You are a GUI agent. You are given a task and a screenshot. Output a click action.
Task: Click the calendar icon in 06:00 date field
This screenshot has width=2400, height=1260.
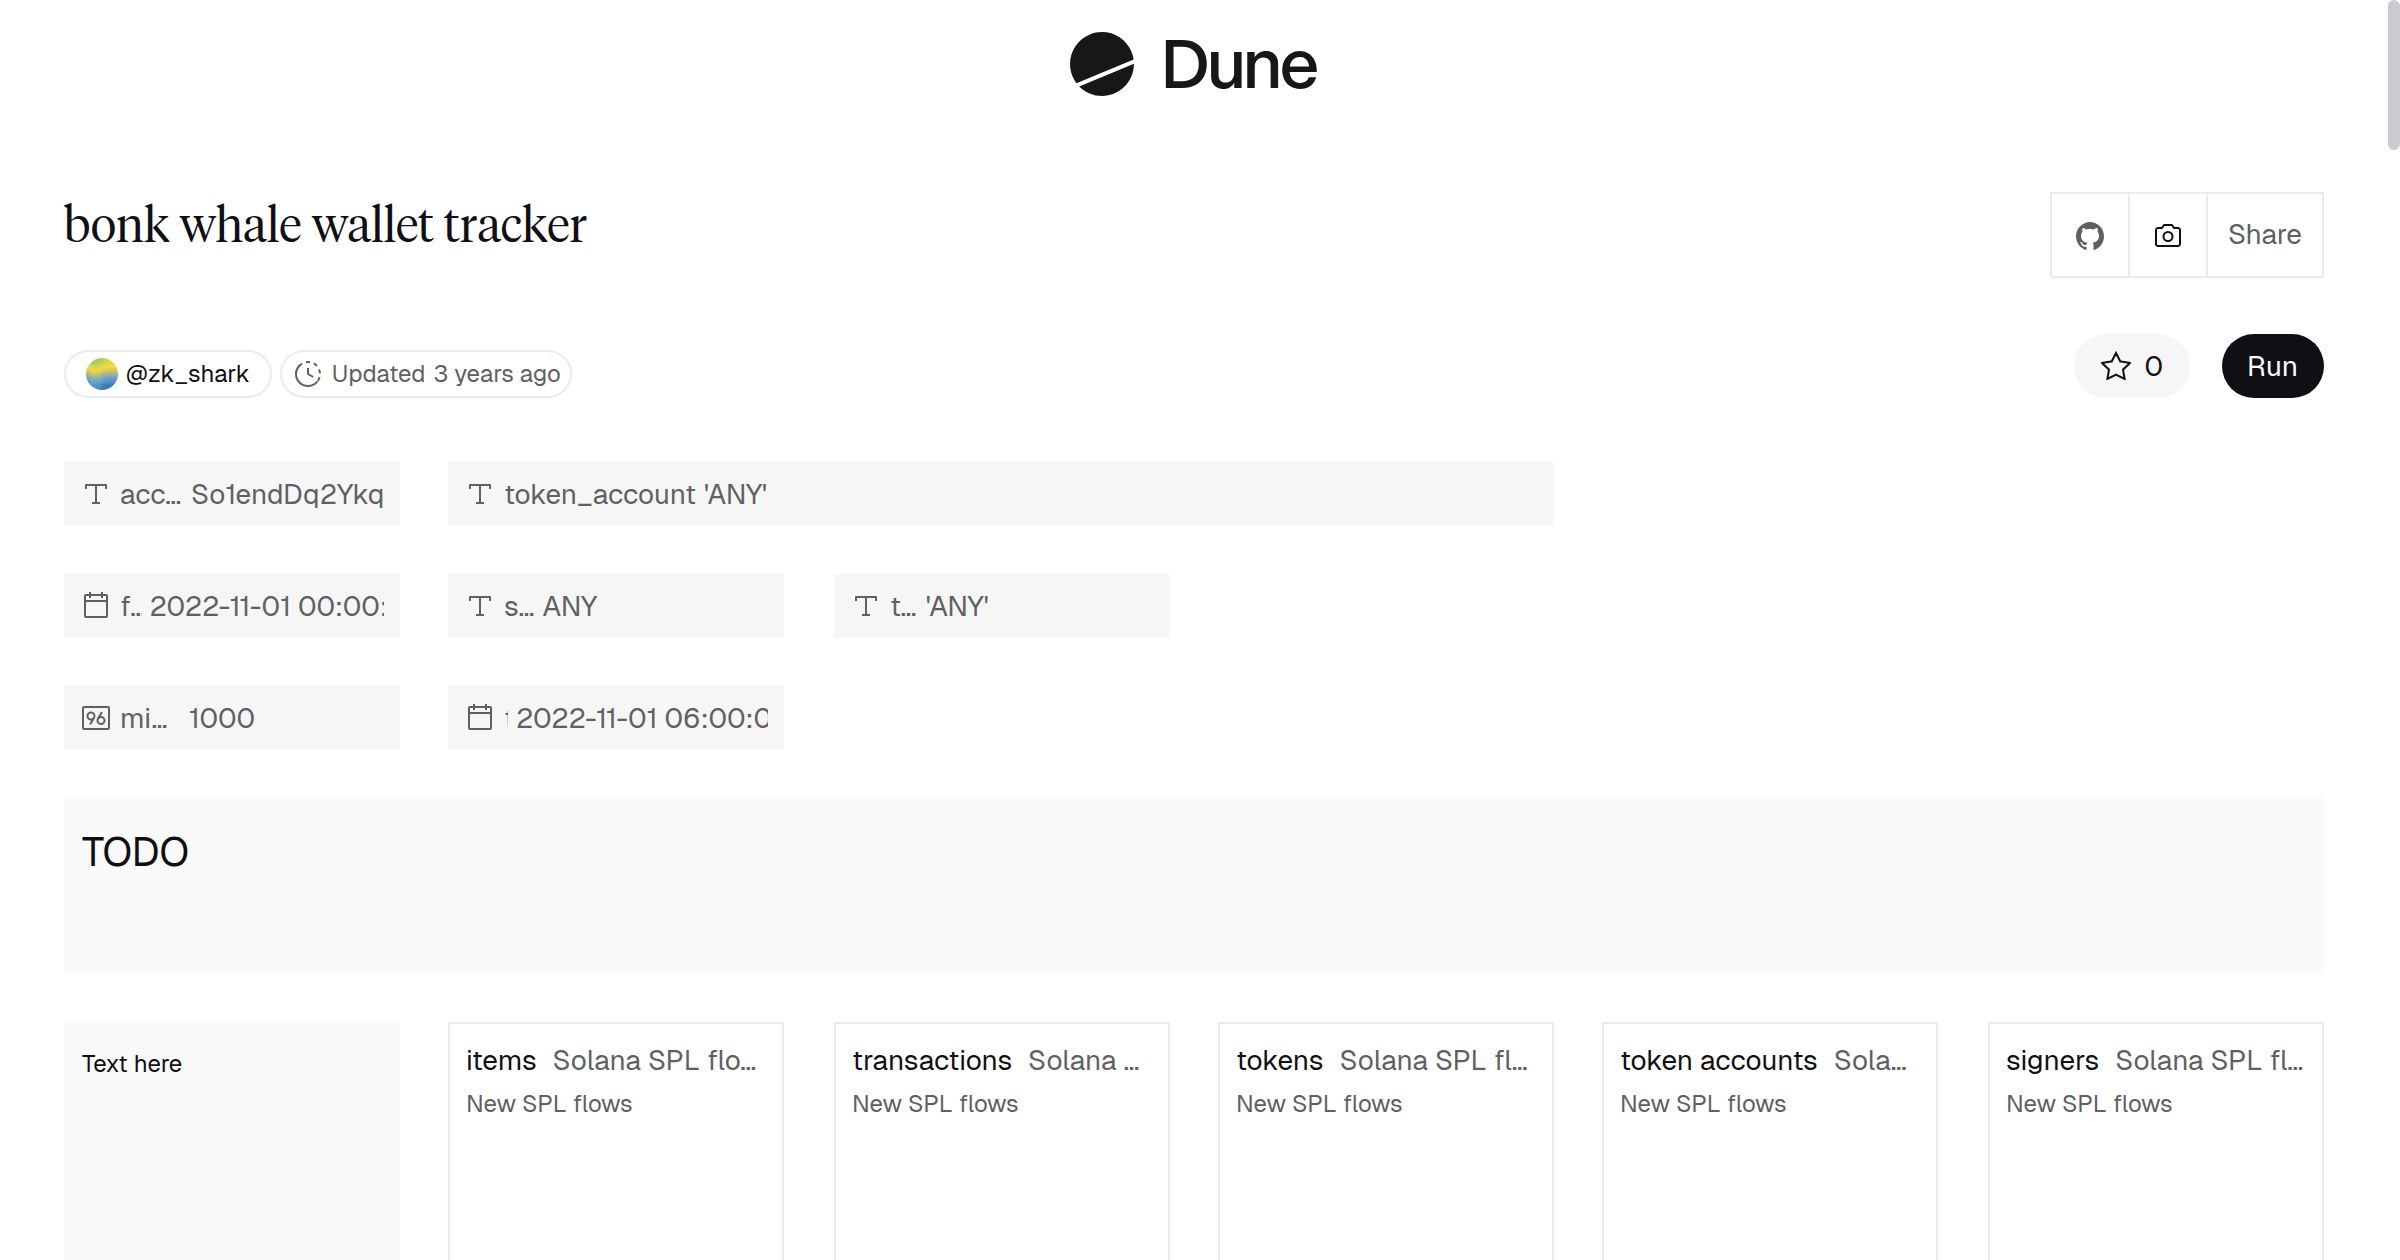click(x=480, y=718)
